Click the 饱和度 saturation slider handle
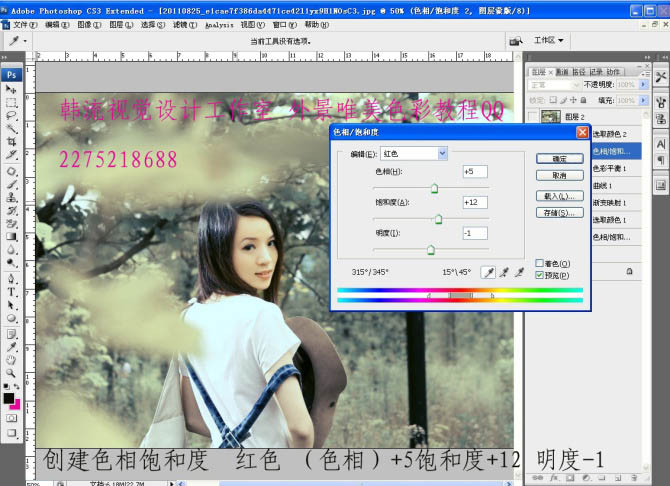Image resolution: width=670 pixels, height=486 pixels. [438, 218]
